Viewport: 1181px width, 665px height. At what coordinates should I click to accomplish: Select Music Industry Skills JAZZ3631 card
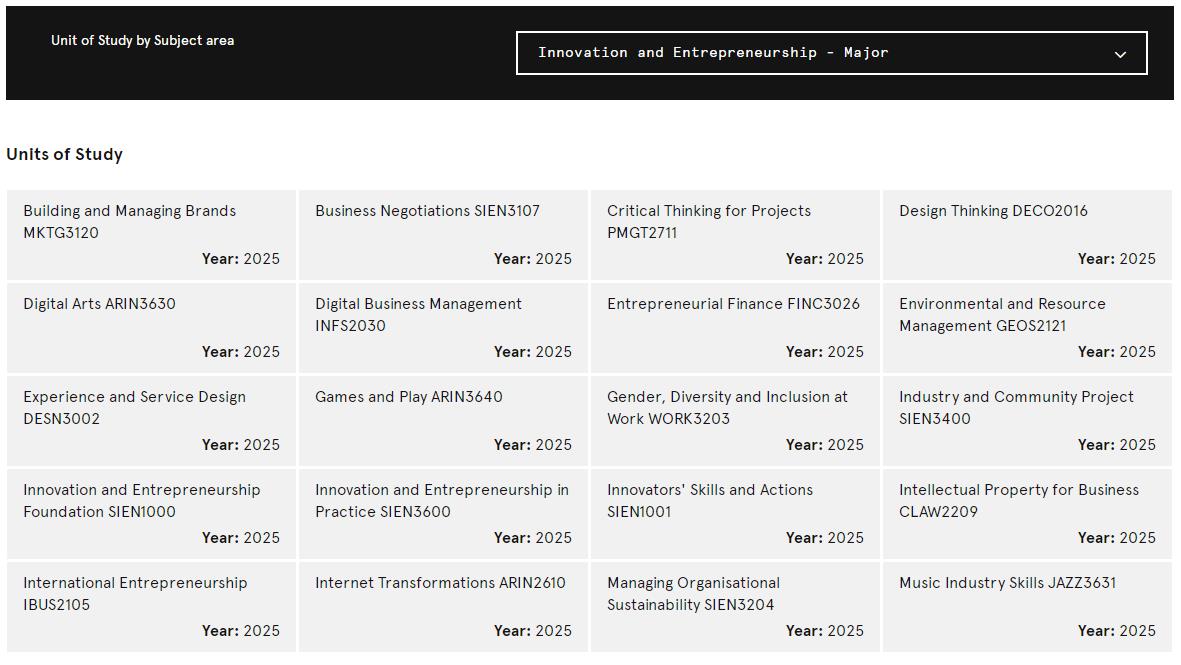1027,607
